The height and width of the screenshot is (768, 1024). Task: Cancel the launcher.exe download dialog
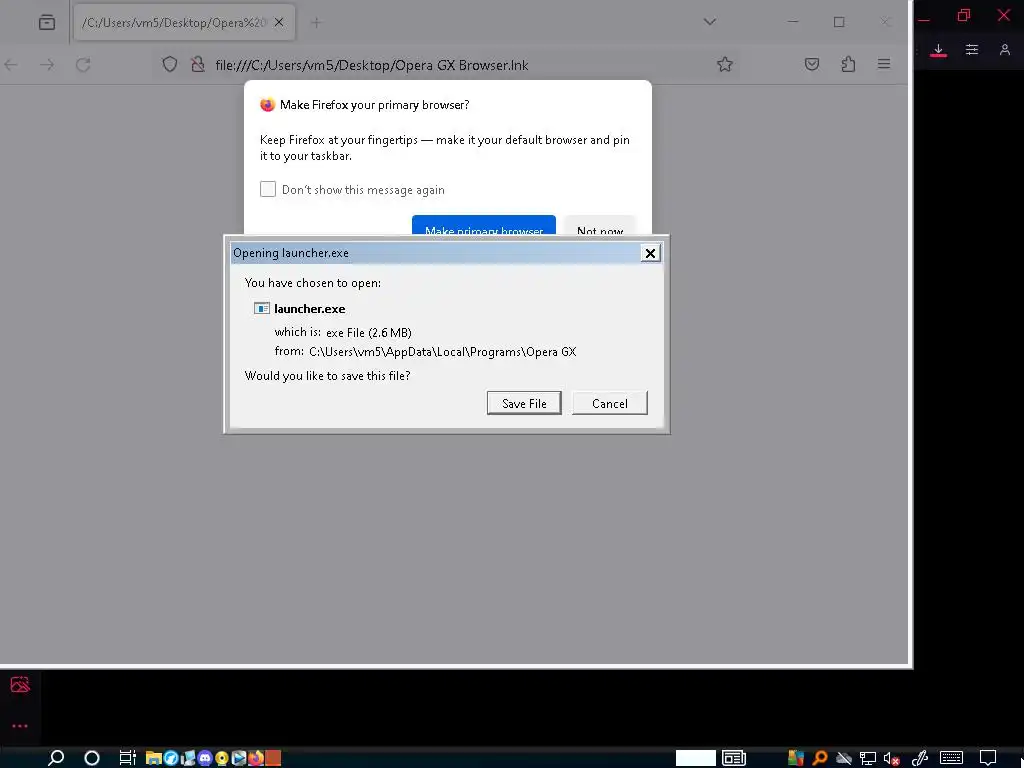pyautogui.click(x=609, y=403)
